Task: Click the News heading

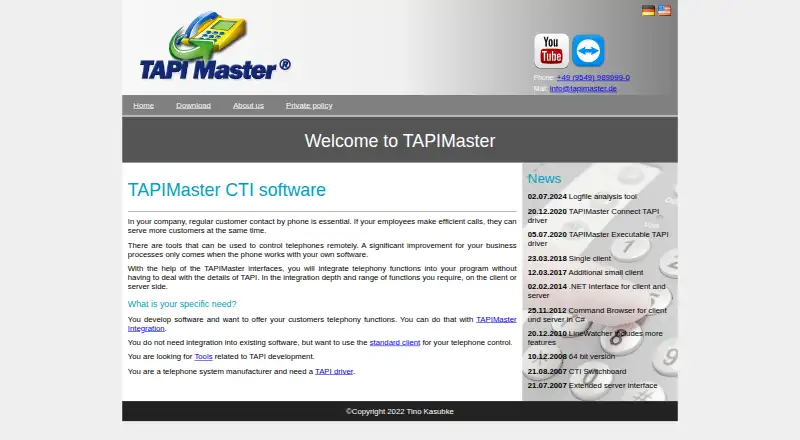Action: (544, 179)
